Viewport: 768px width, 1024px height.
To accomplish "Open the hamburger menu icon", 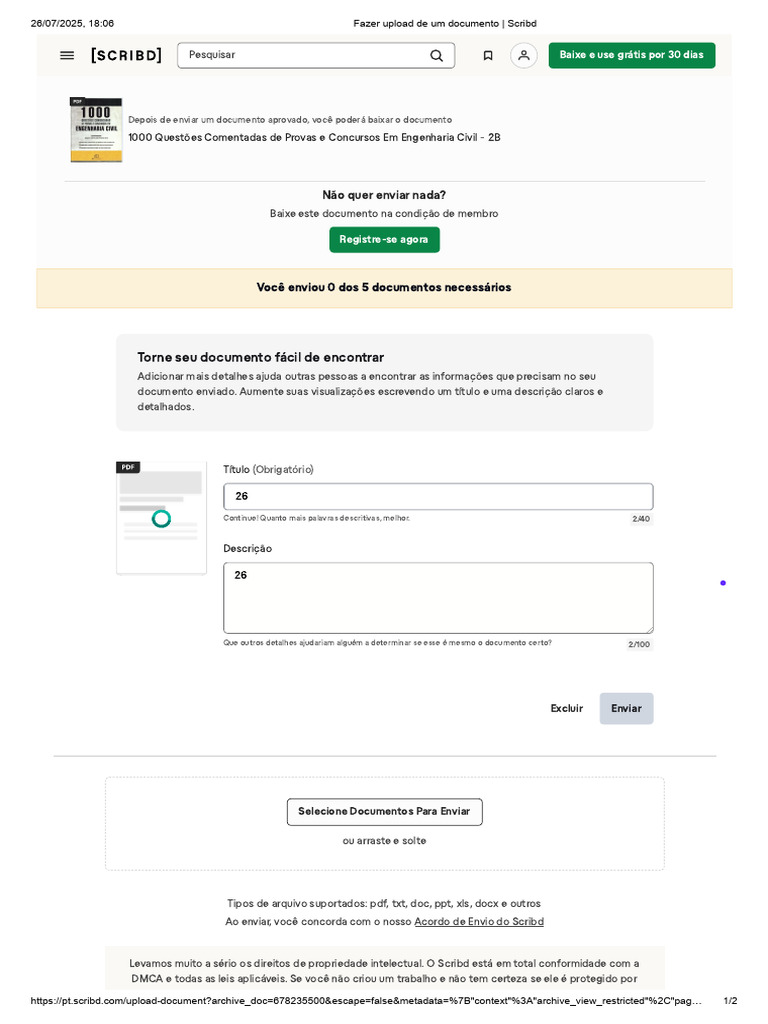I will tap(67, 55).
